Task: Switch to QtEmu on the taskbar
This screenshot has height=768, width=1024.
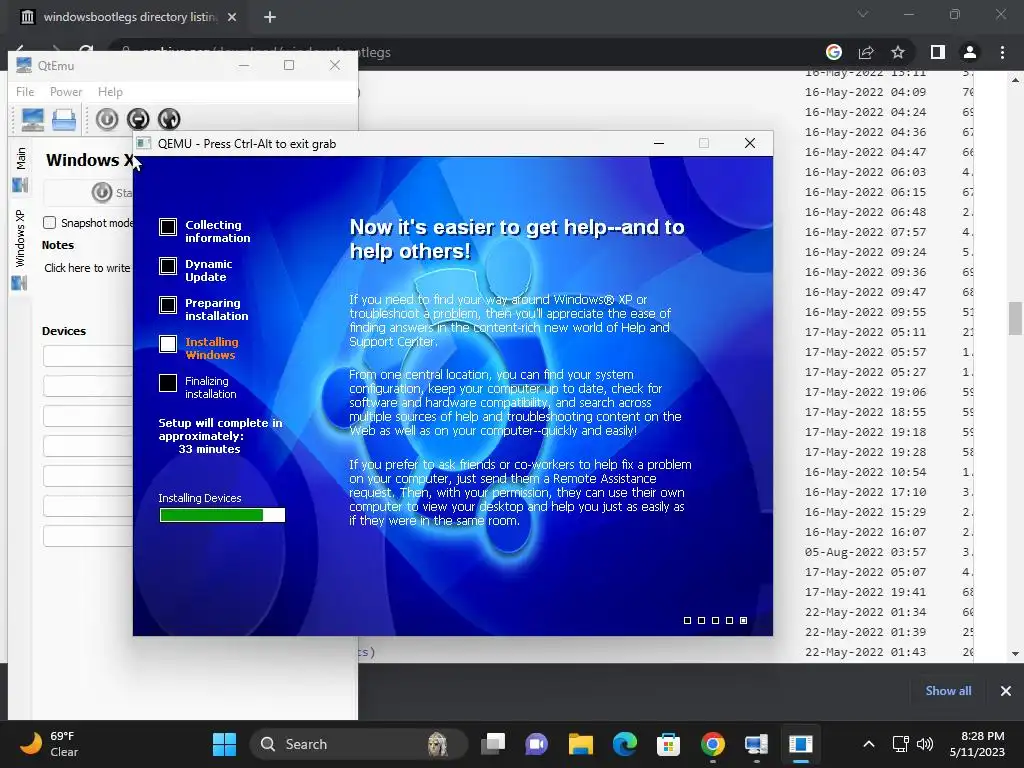Action: click(756, 744)
